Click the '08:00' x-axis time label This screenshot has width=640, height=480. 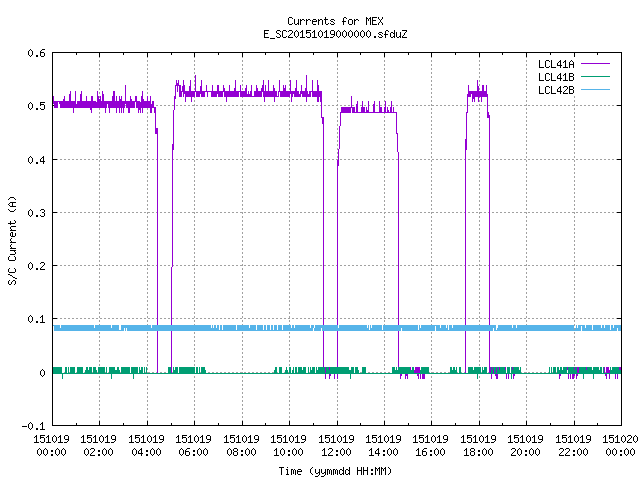(x=241, y=452)
